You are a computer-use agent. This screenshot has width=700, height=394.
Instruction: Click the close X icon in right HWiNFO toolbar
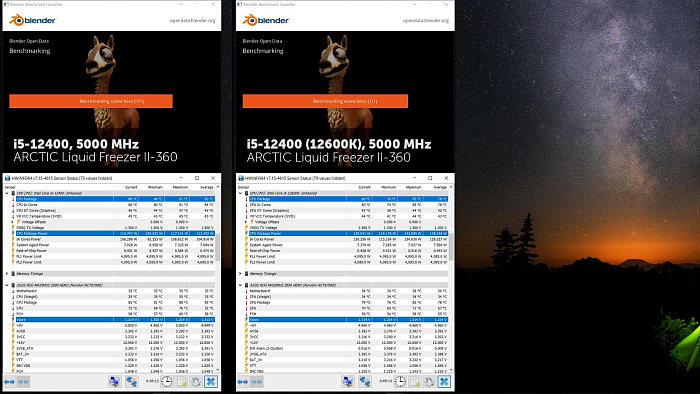(x=444, y=382)
